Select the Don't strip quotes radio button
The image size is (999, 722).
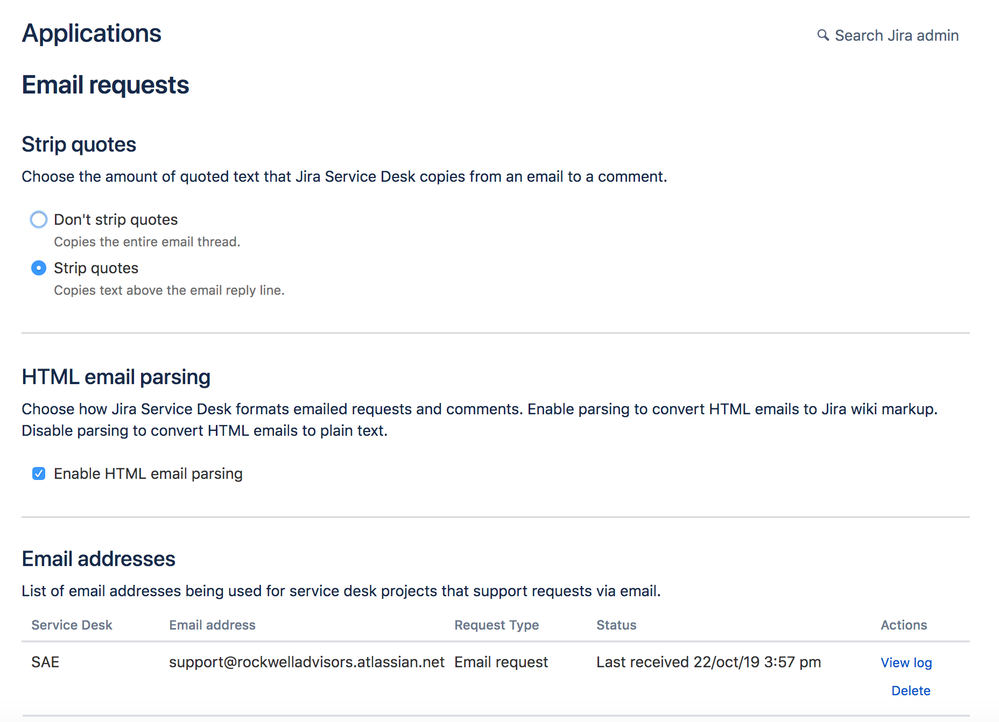[x=39, y=220]
